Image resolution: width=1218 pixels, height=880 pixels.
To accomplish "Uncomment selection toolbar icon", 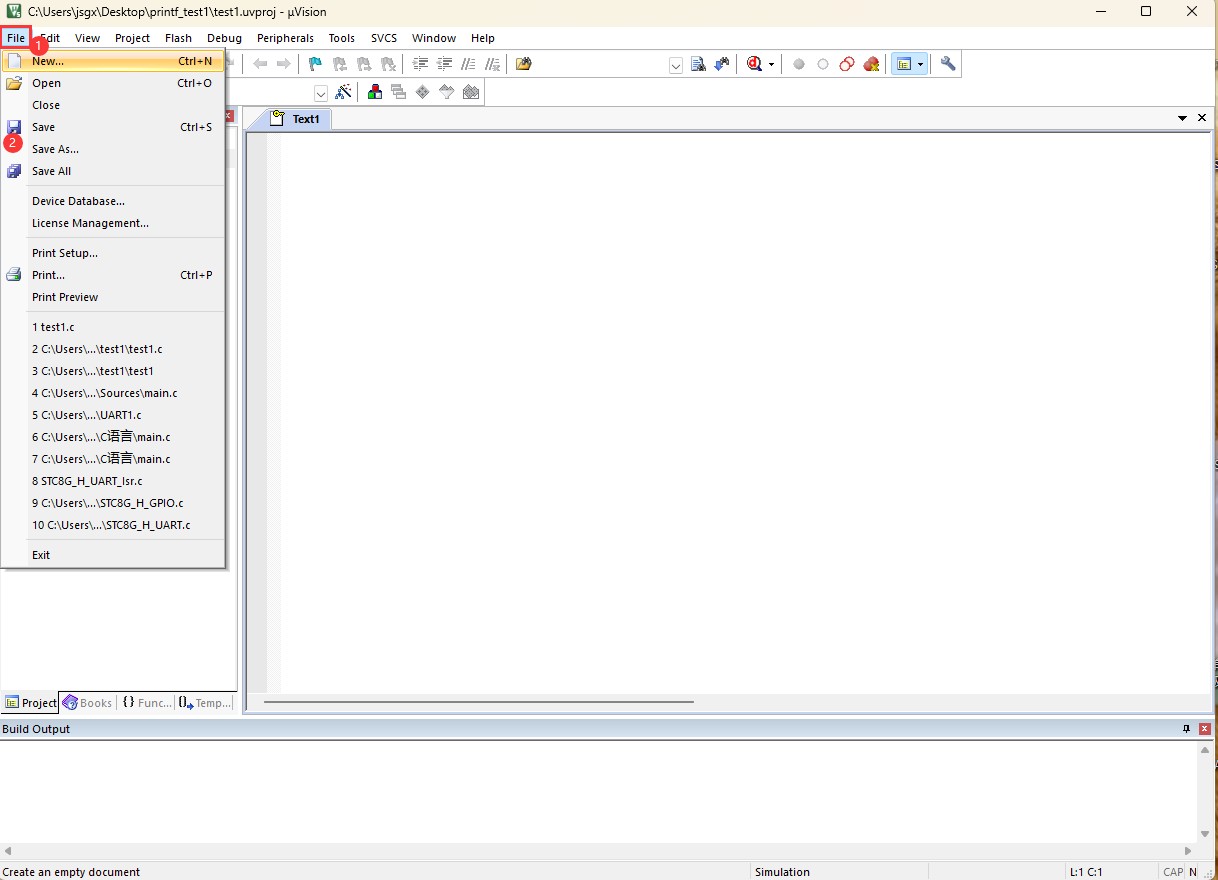I will tap(492, 64).
